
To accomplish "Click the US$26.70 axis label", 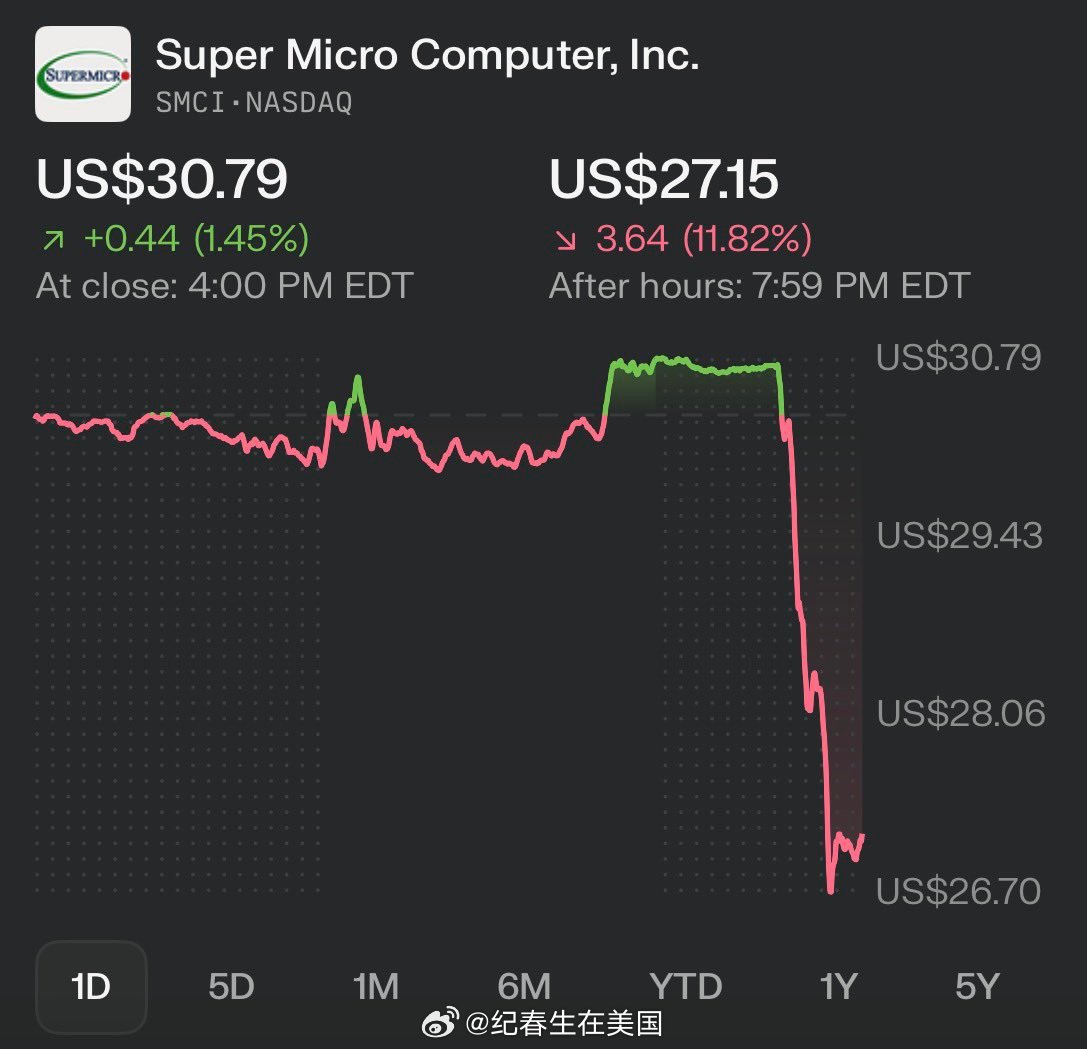I will tap(959, 891).
